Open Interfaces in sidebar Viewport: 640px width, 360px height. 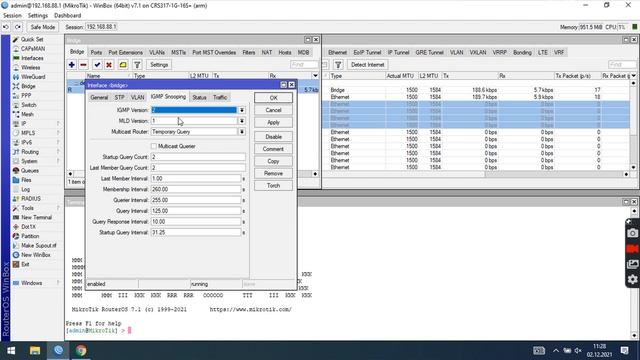(32, 58)
